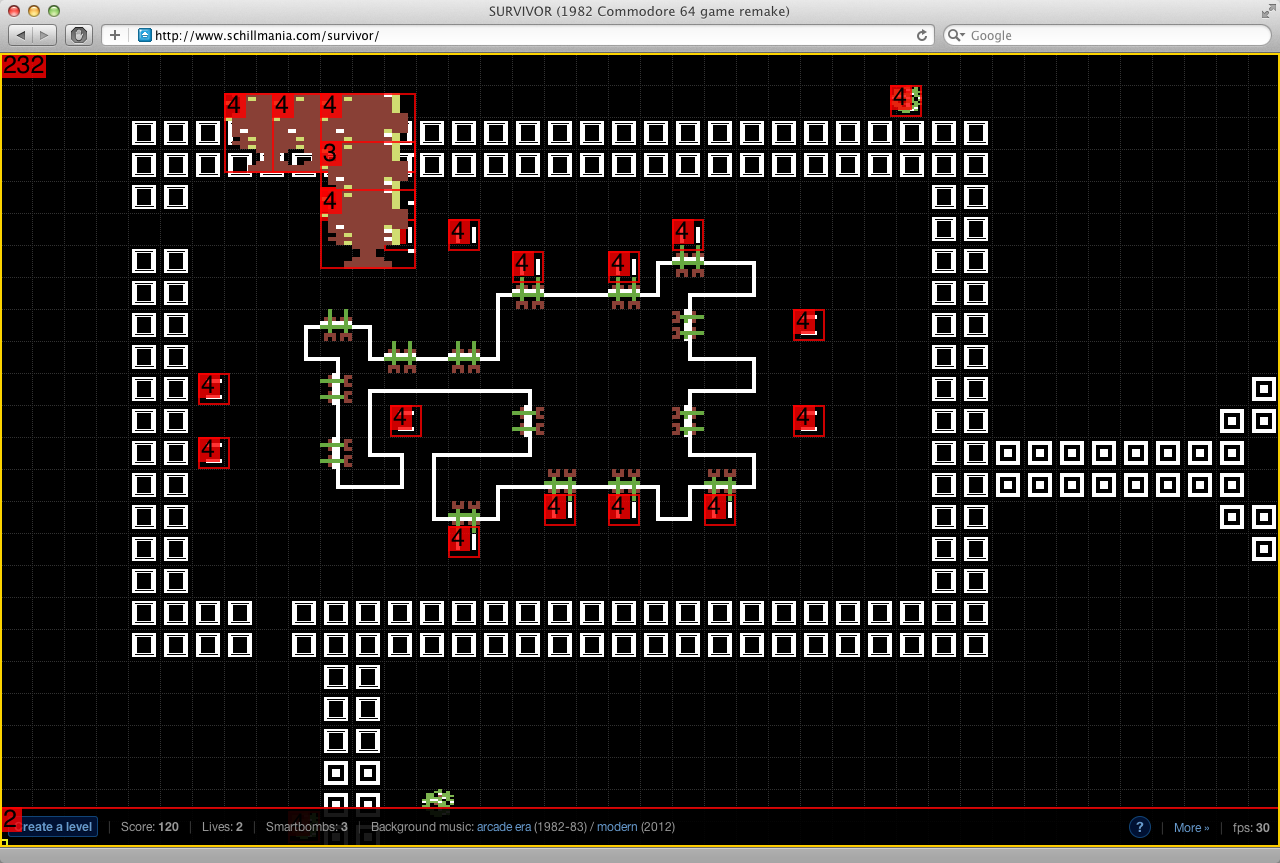Image resolution: width=1280 pixels, height=863 pixels.
Task: Enter full screen via the window's corner arrows icon
Action: tap(1269, 11)
